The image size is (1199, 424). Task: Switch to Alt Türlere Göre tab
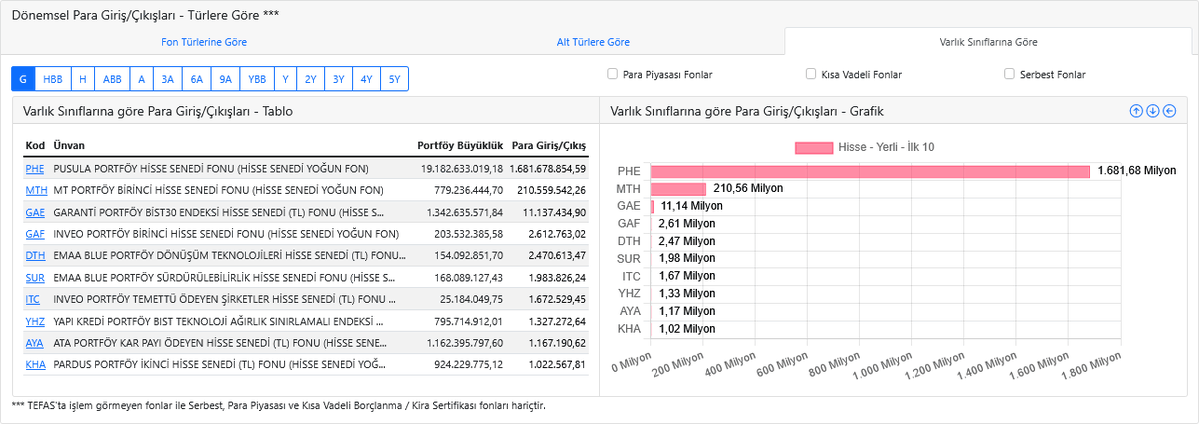(593, 42)
